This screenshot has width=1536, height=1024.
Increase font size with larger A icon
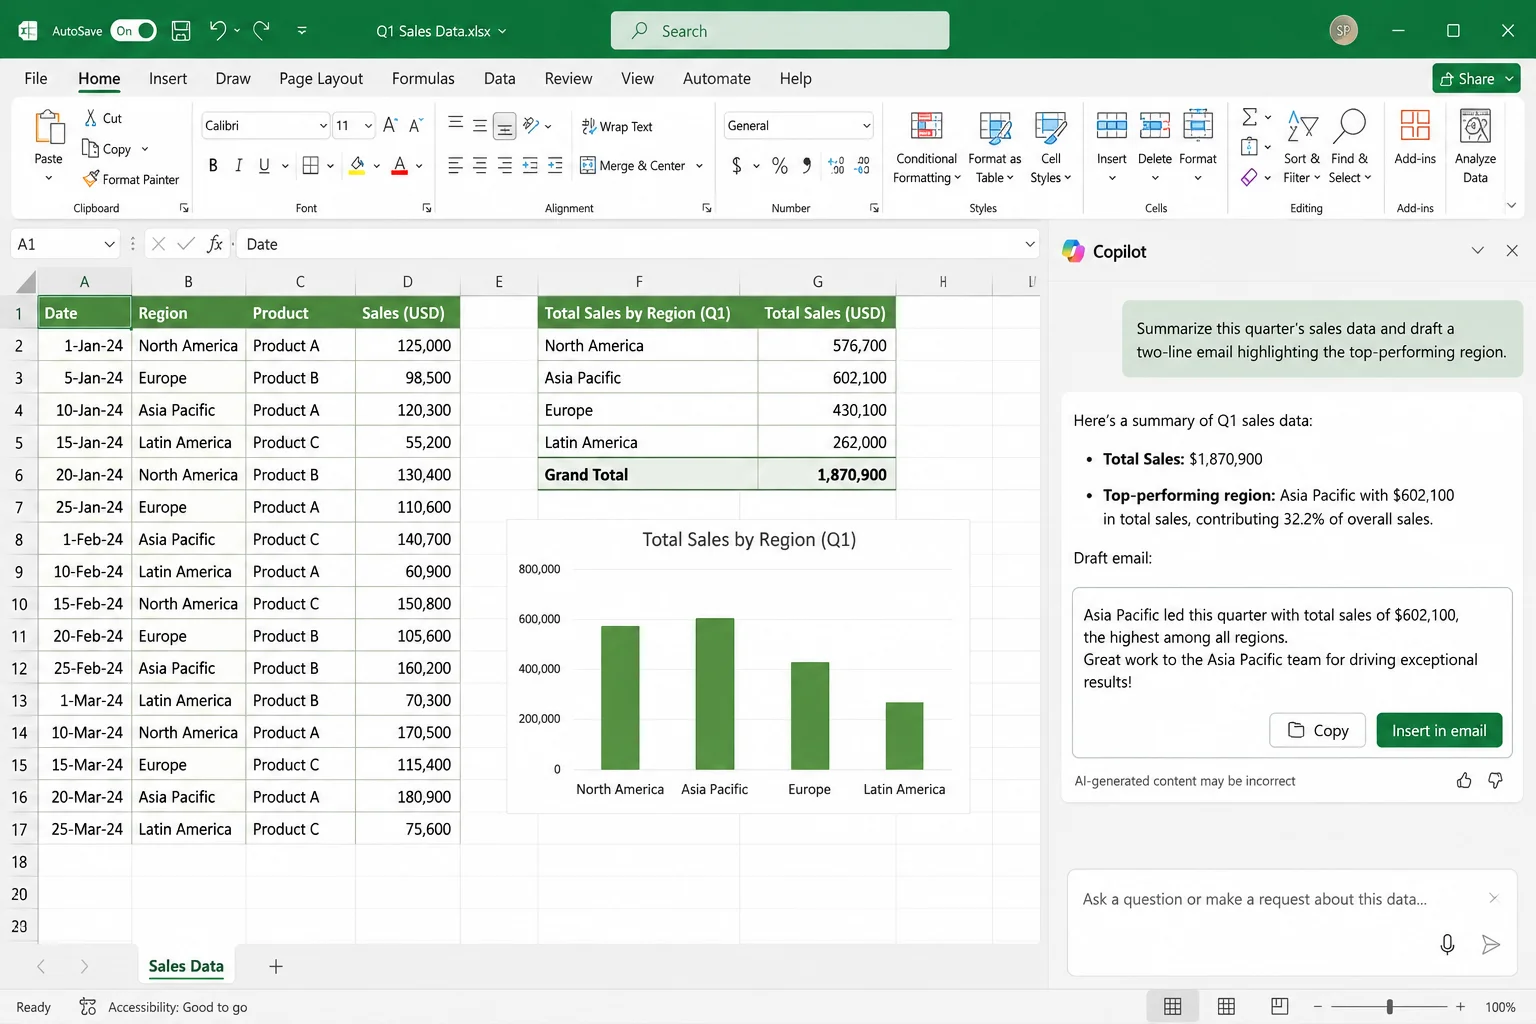(390, 125)
